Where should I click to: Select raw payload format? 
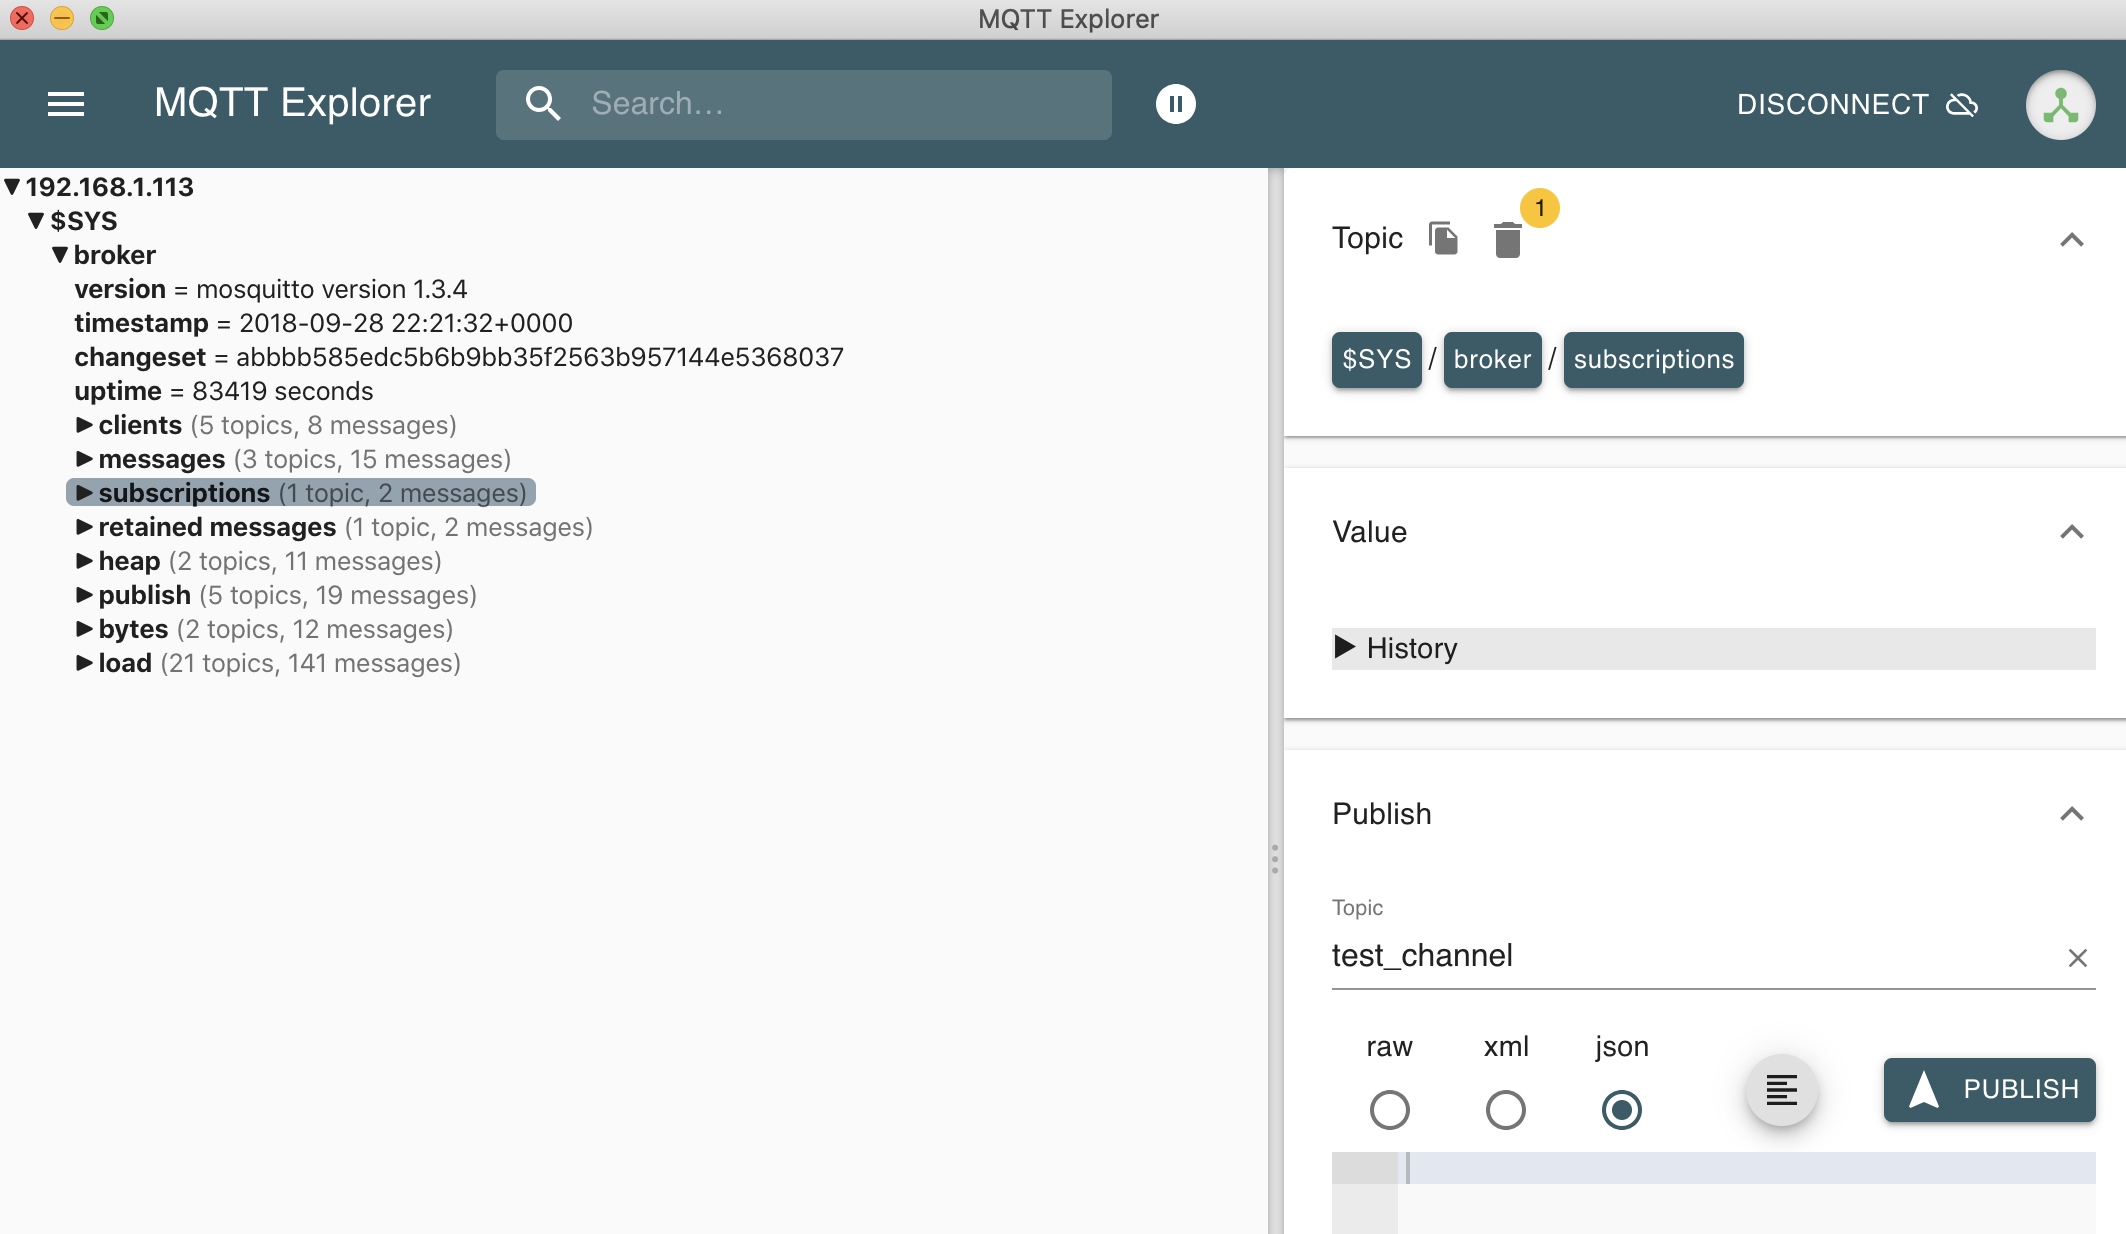[1389, 1110]
